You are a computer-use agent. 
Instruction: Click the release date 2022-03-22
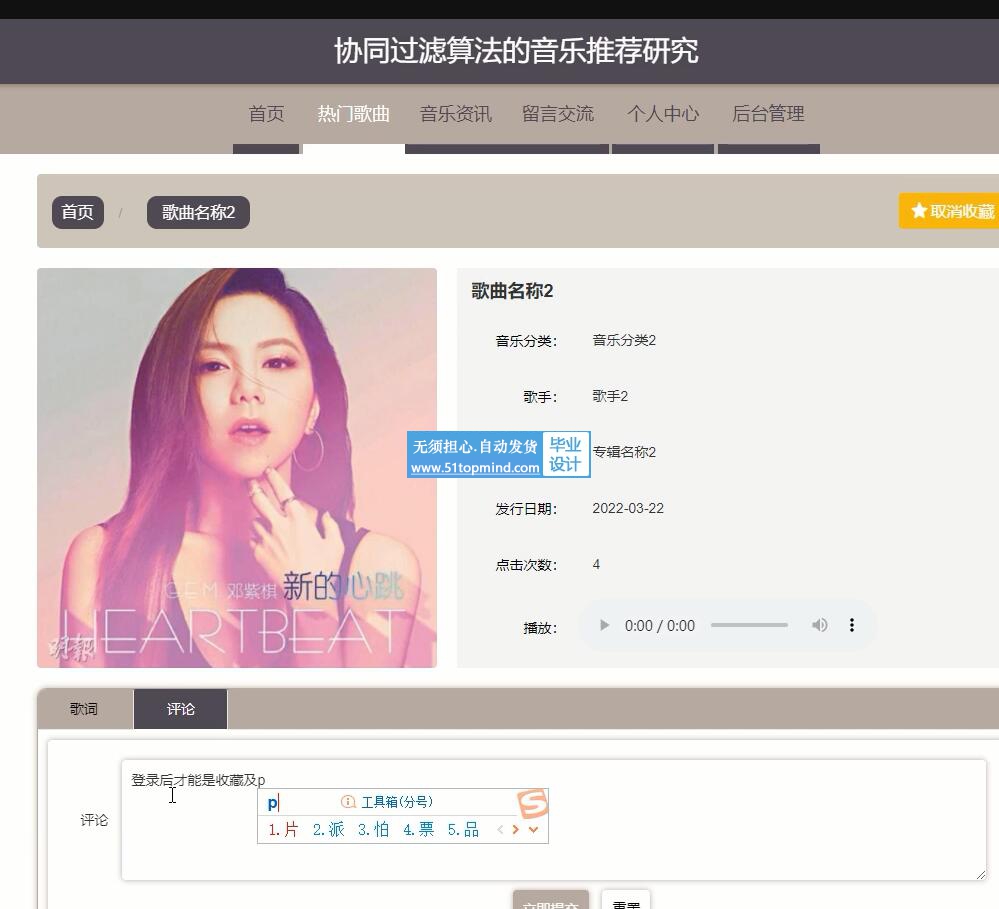coord(628,508)
